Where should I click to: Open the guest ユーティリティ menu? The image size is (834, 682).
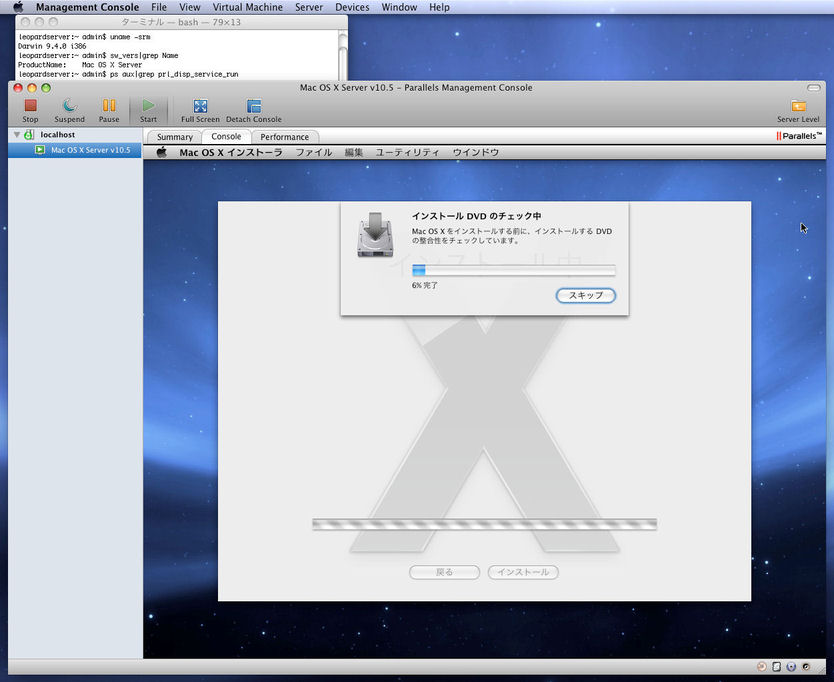[x=407, y=152]
